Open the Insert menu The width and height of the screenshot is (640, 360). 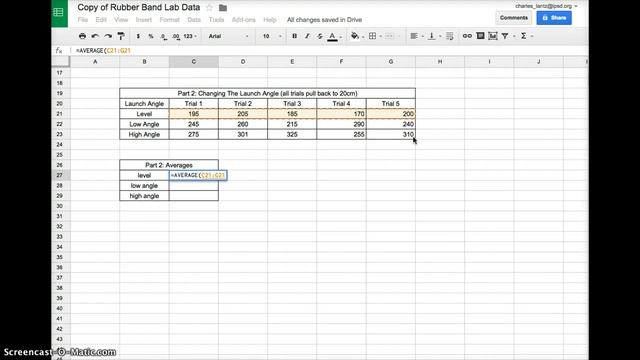click(x=144, y=20)
